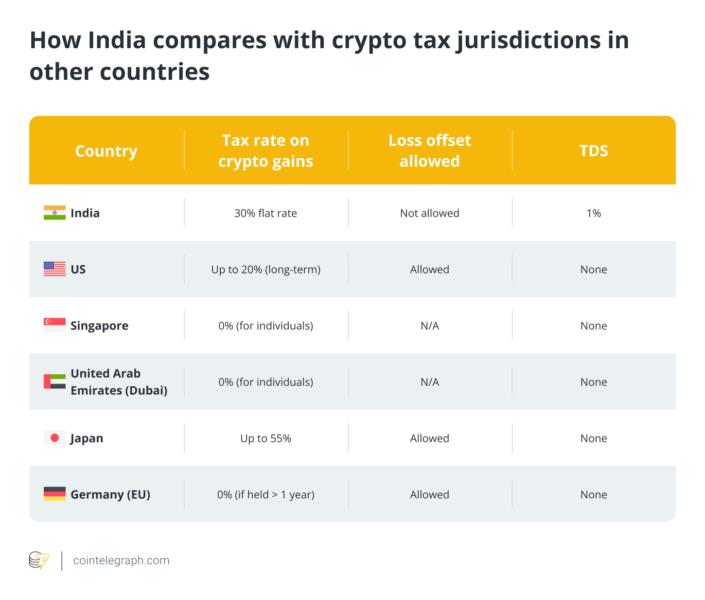
Task: Click India's Not allowed loss offset cell
Action: tap(430, 213)
